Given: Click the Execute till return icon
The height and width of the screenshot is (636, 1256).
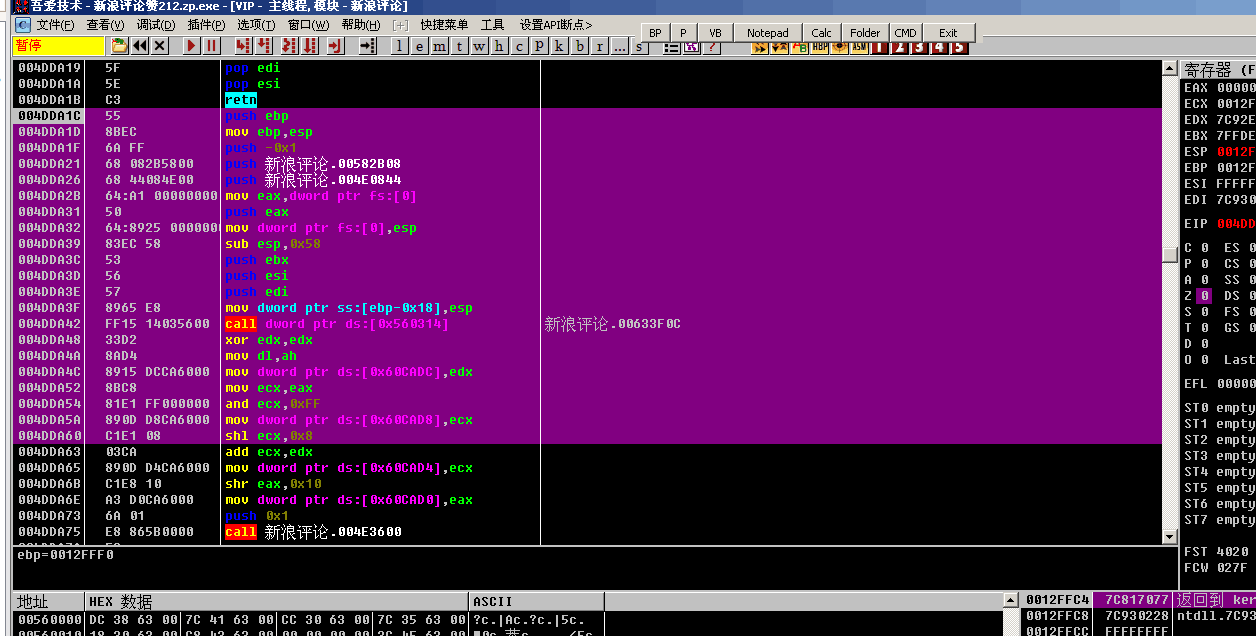Looking at the screenshot, I should point(335,46).
